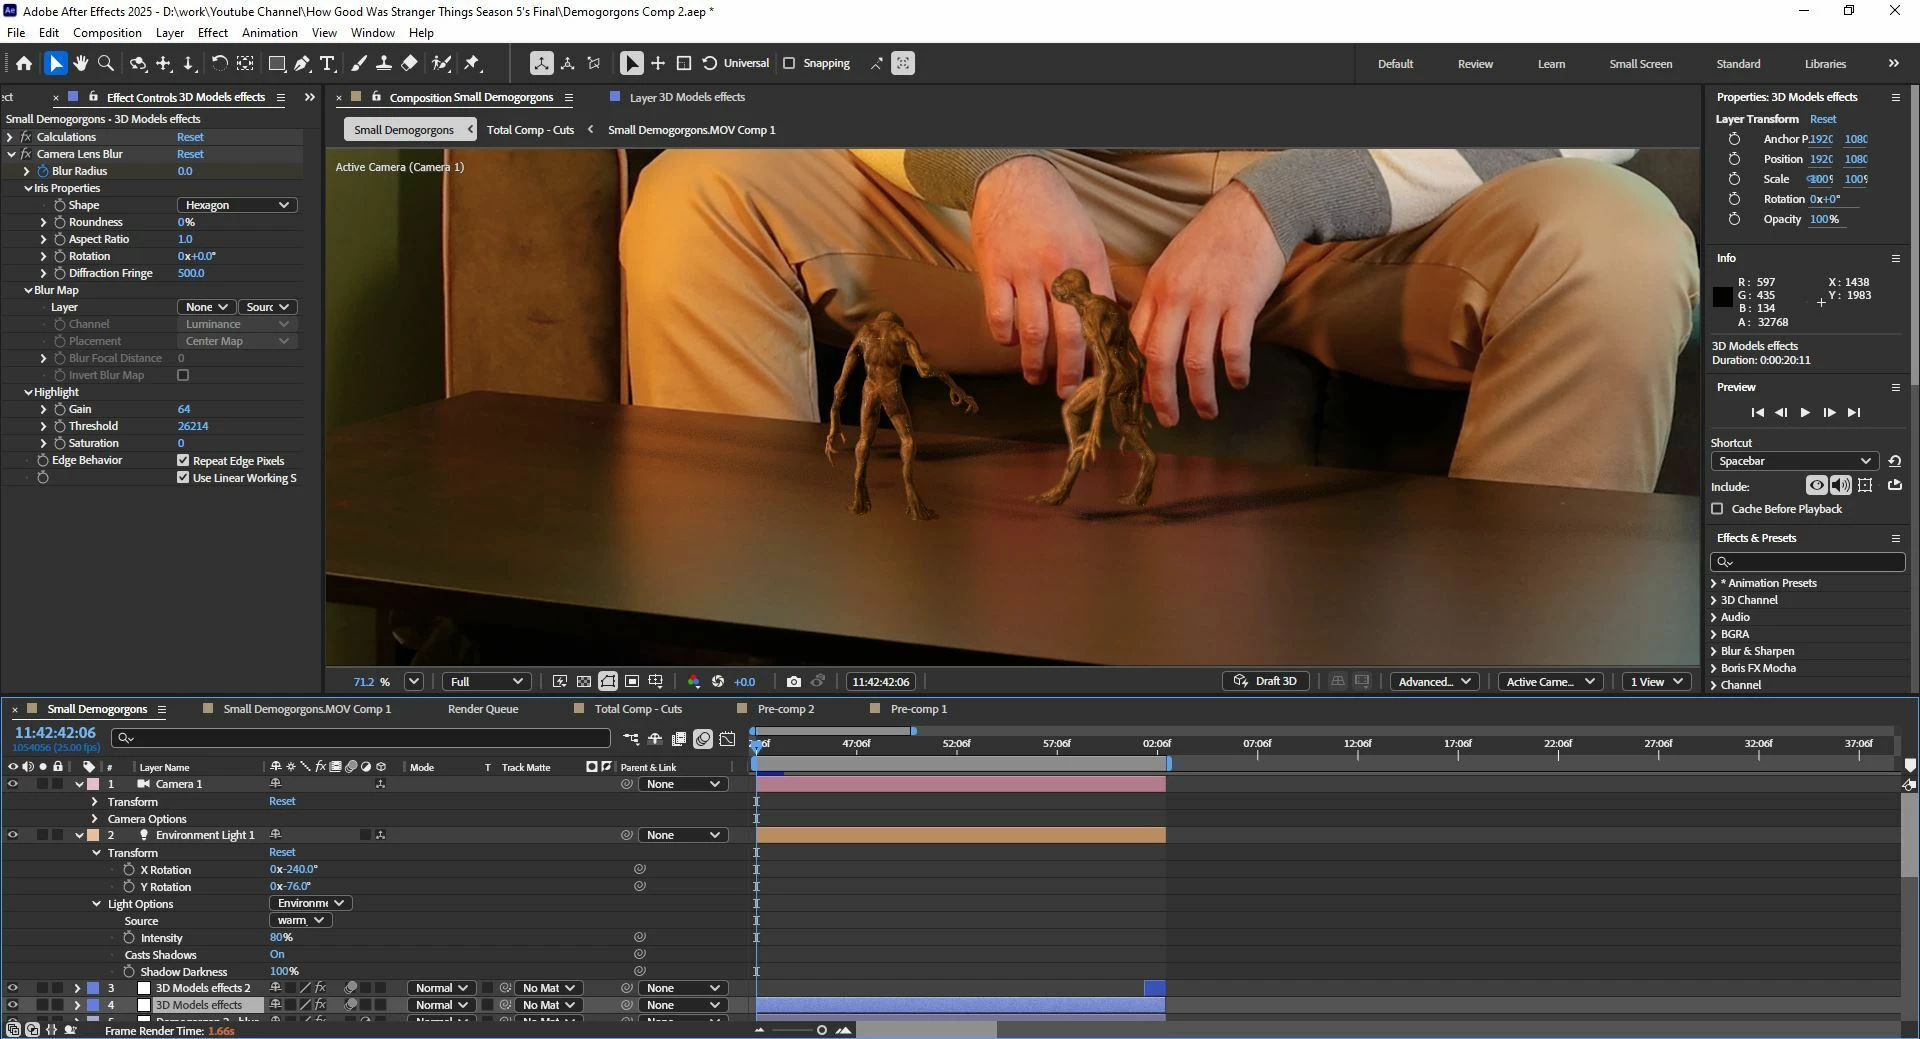Toggle transparency grid in the viewer
Screen dimensions: 1920x1039
coord(584,682)
